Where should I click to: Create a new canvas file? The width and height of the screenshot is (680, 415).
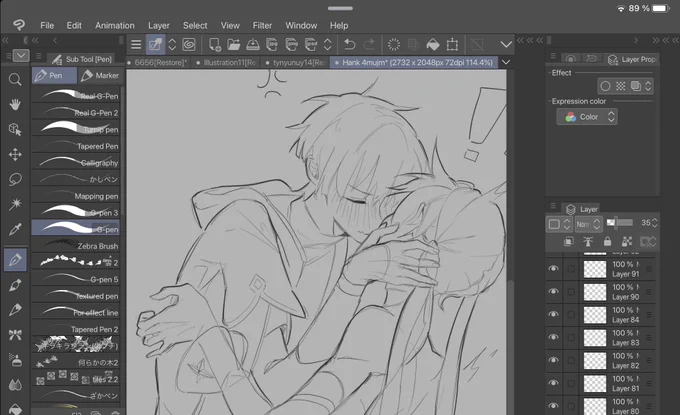215,44
